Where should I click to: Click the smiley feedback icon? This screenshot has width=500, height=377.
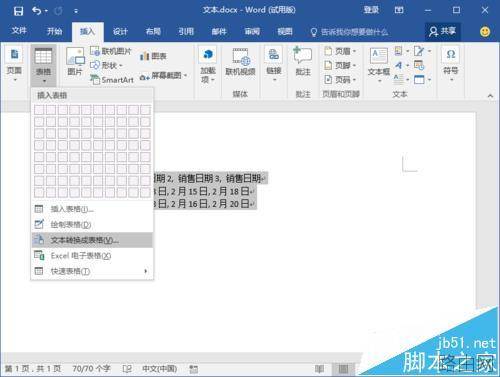click(485, 32)
